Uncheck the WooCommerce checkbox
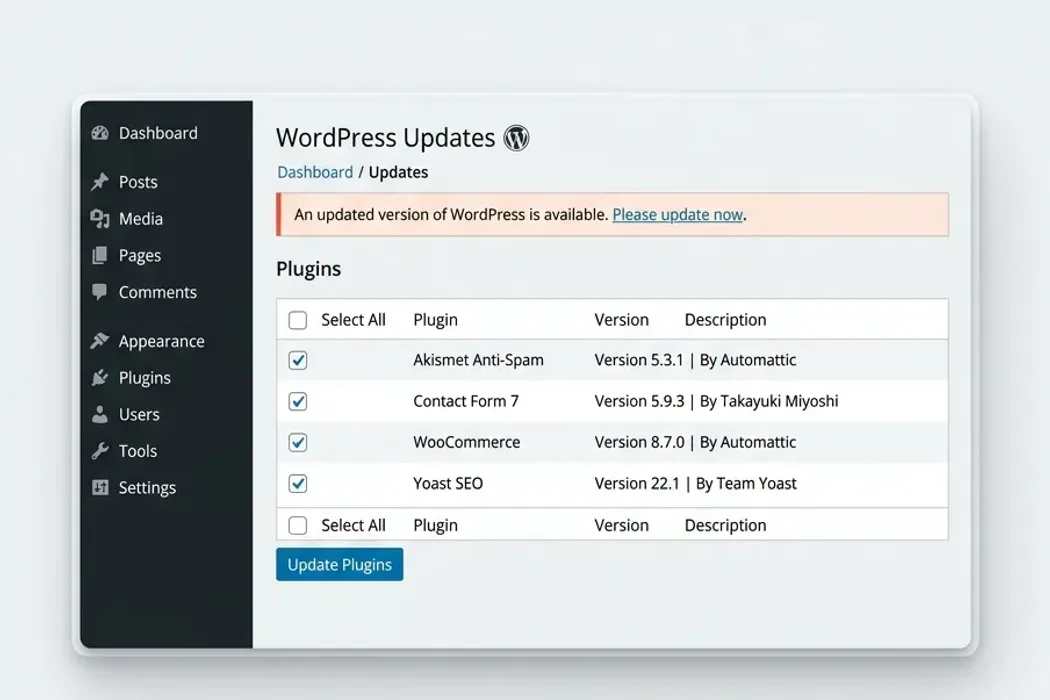 point(298,442)
